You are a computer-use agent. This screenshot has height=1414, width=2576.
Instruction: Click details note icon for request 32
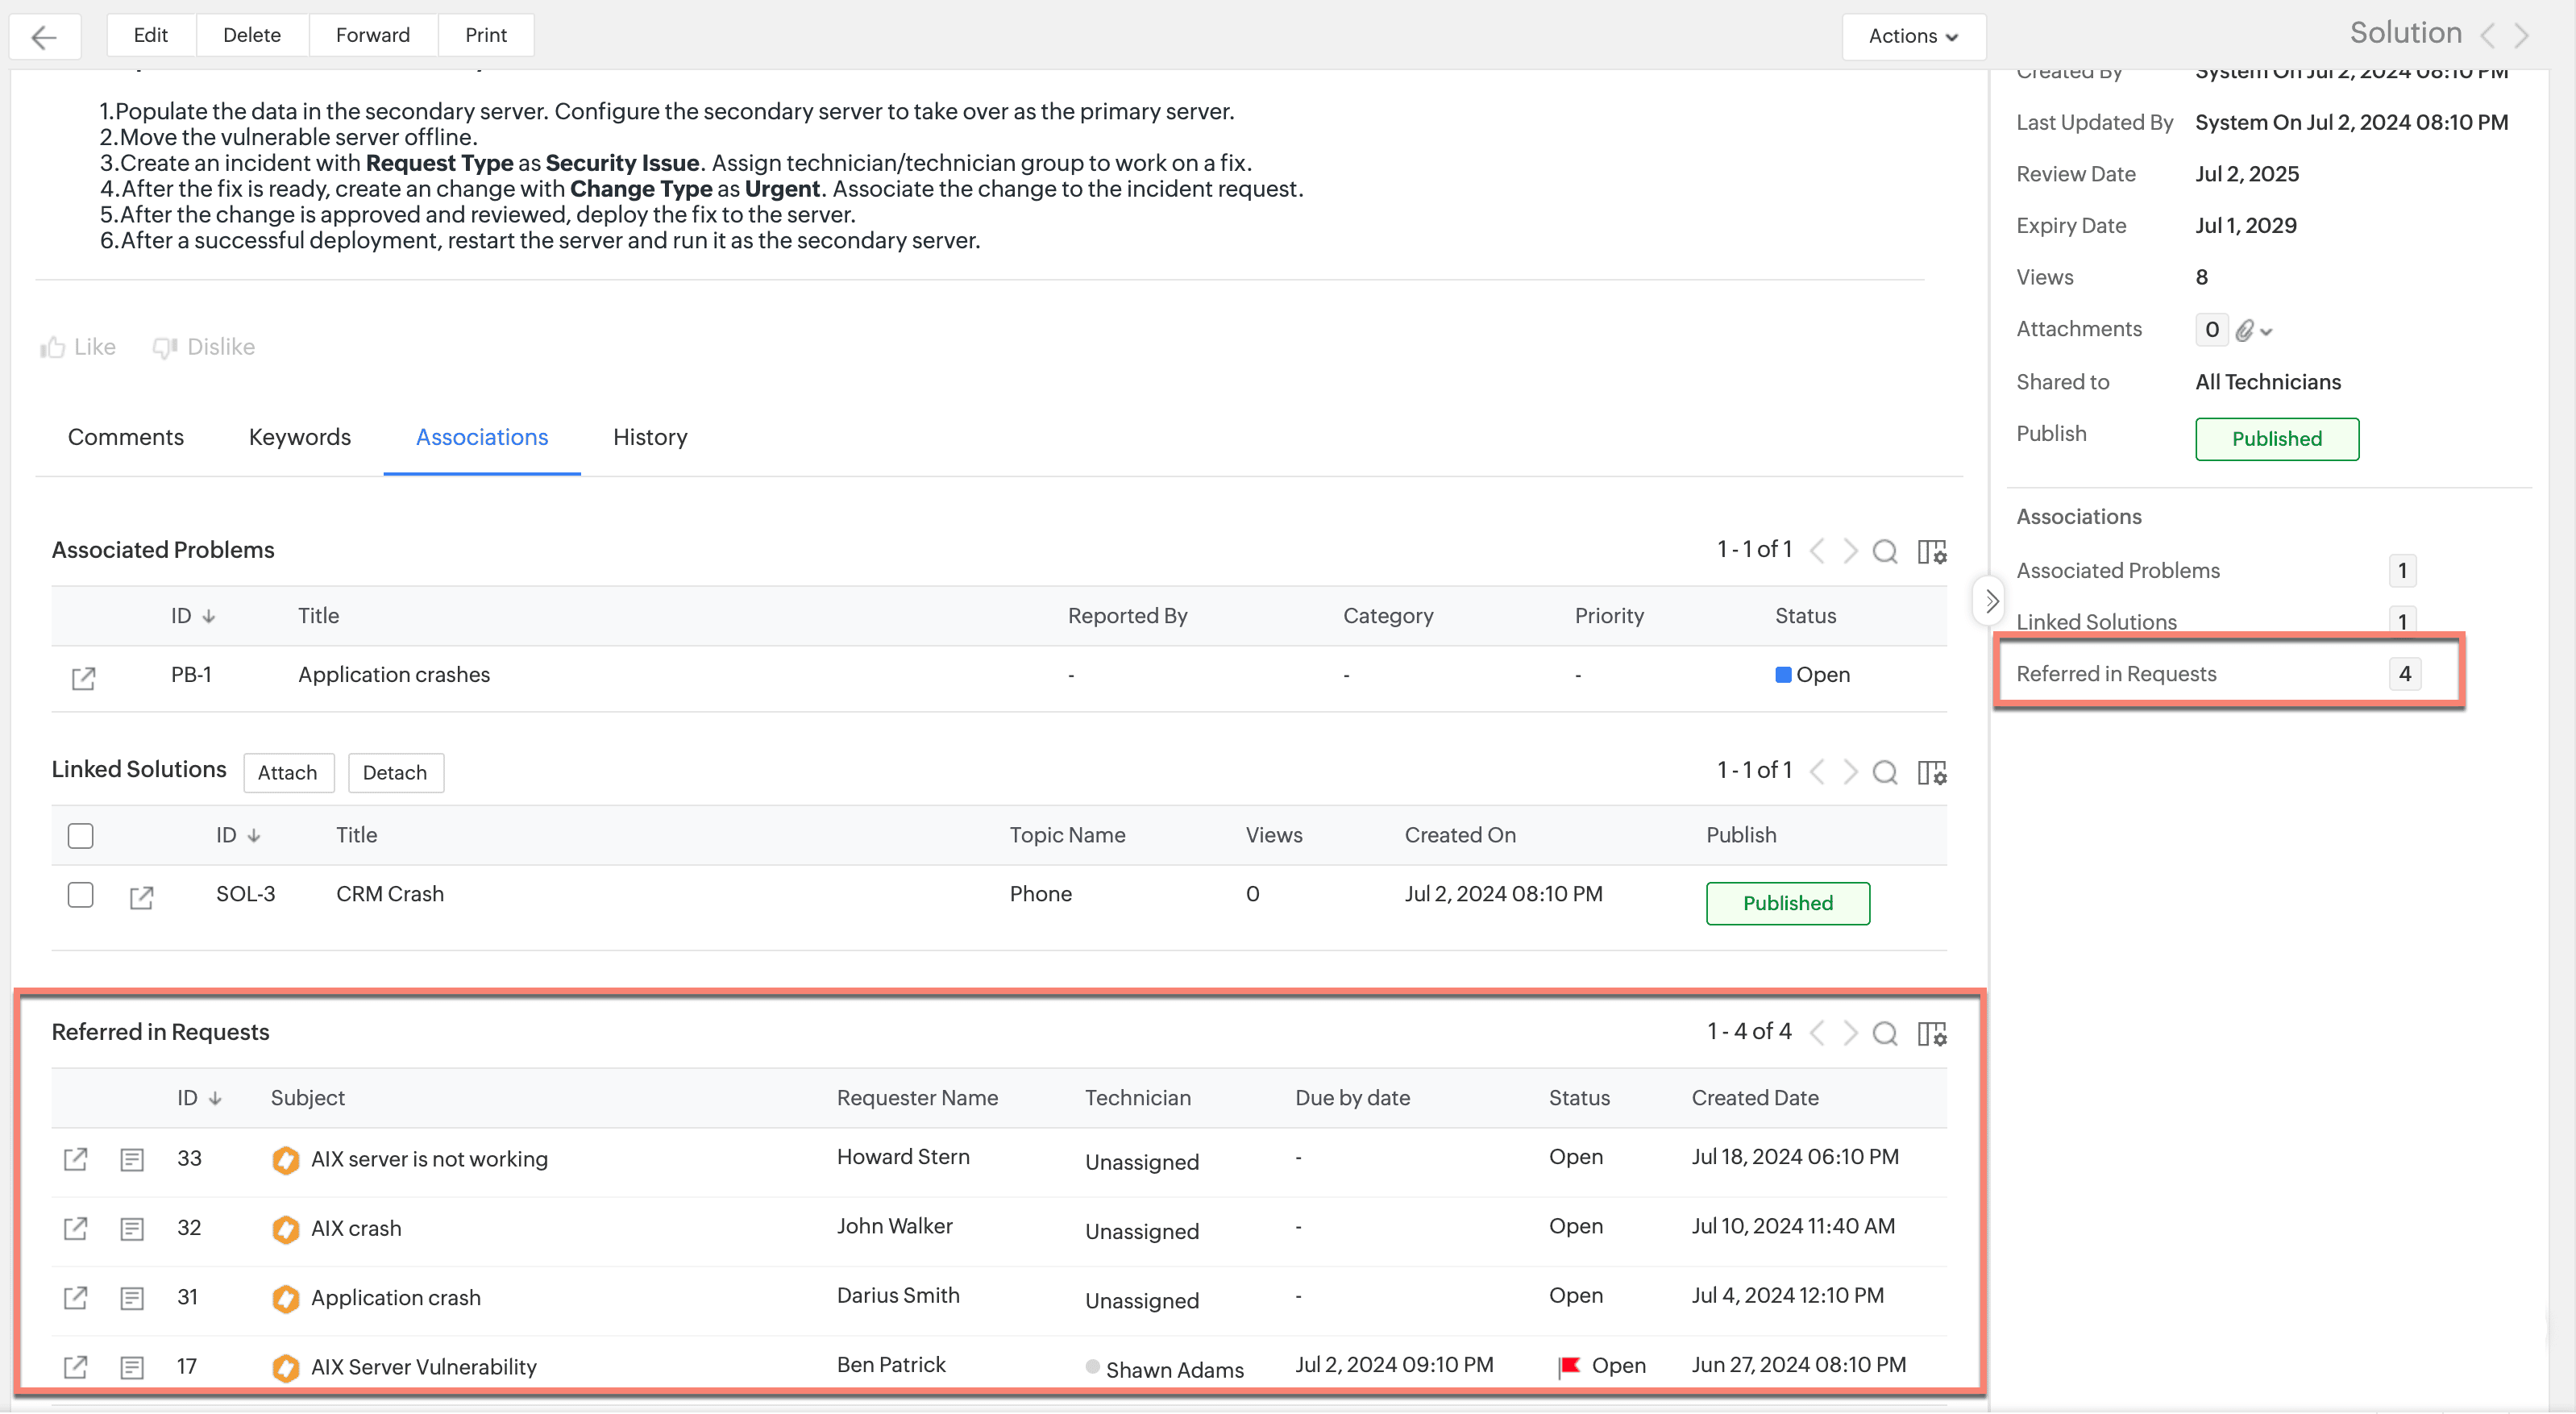[131, 1229]
